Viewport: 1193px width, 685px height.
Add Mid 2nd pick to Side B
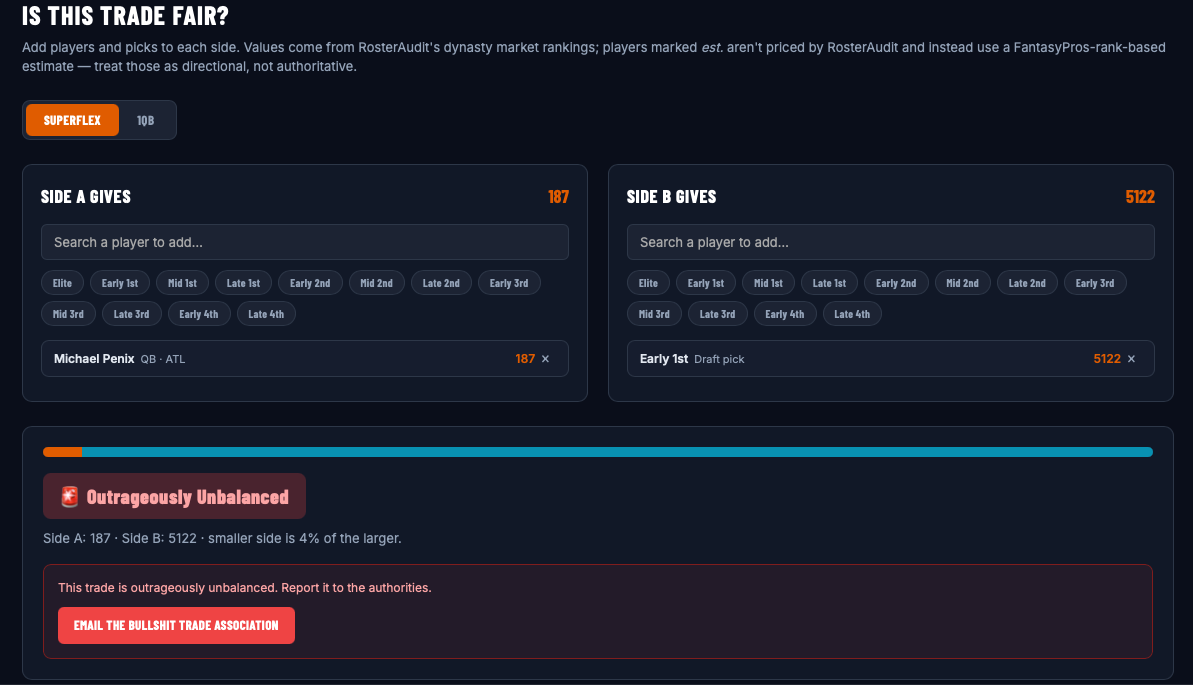[962, 283]
